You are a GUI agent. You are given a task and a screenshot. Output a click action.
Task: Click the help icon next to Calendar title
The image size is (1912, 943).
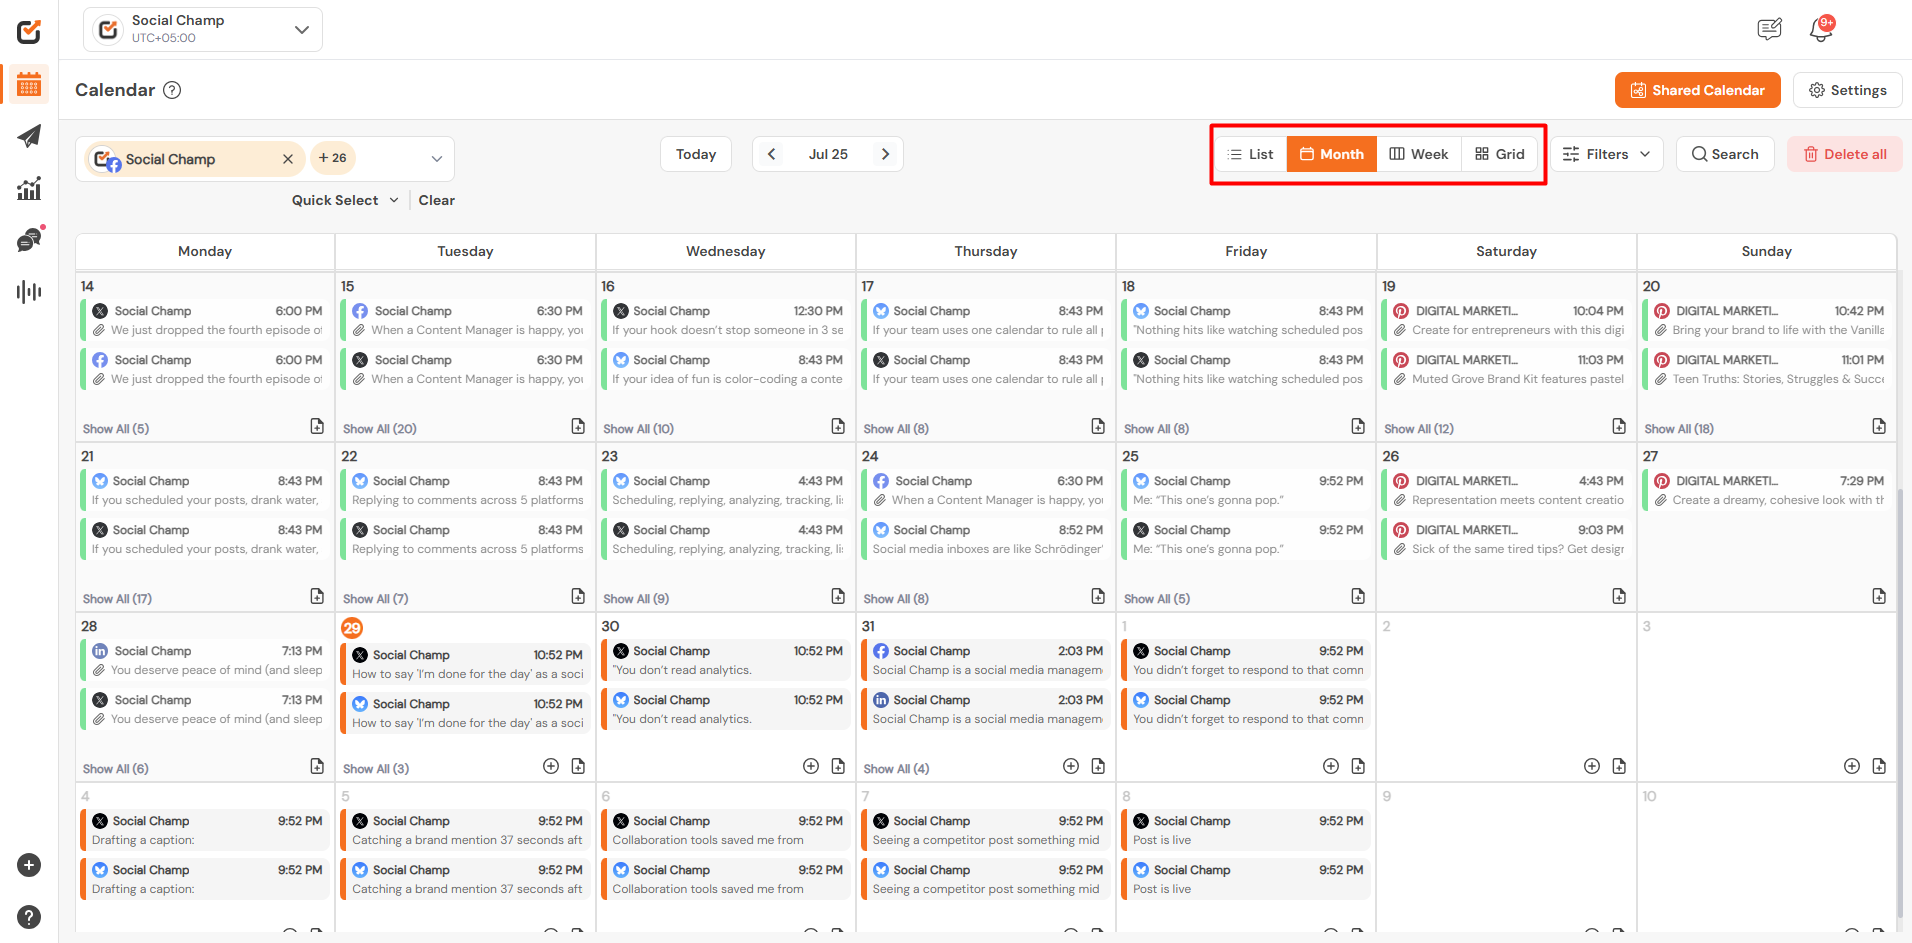pyautogui.click(x=172, y=90)
